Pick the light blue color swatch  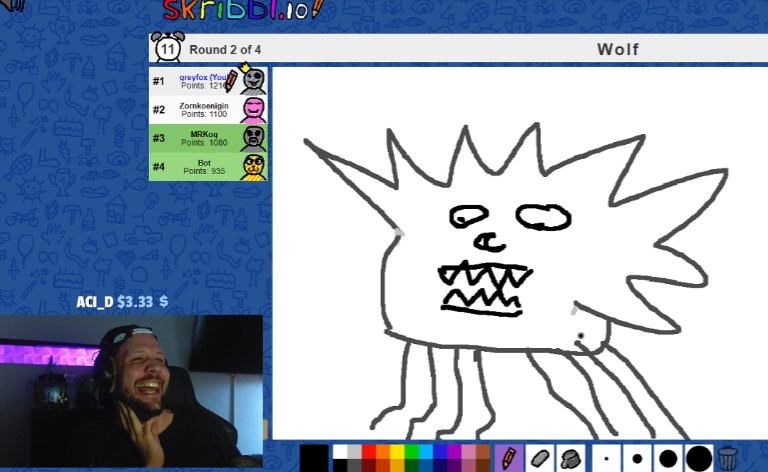[x=426, y=451]
